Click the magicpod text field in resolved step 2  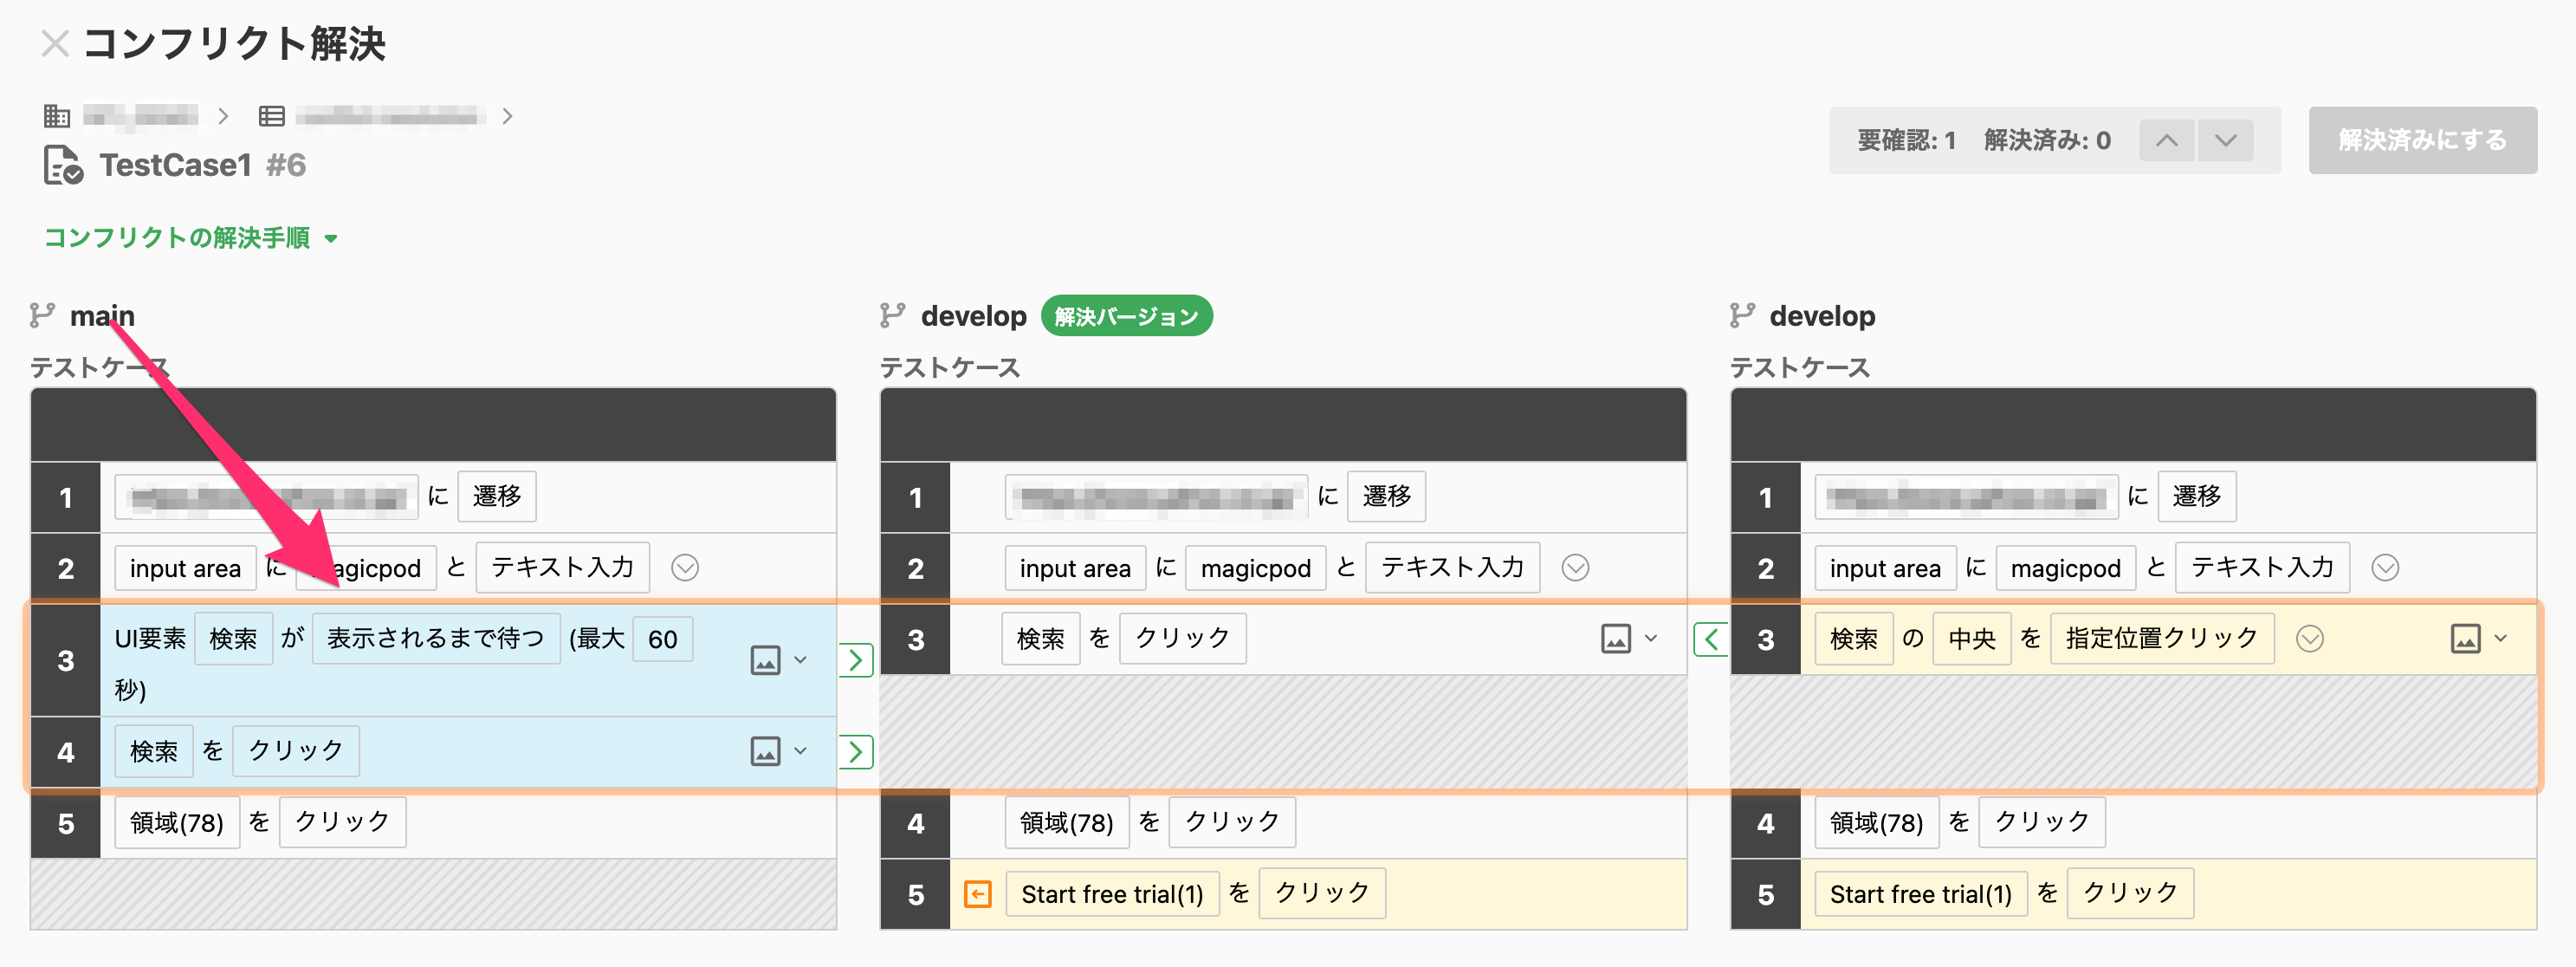pos(1255,569)
